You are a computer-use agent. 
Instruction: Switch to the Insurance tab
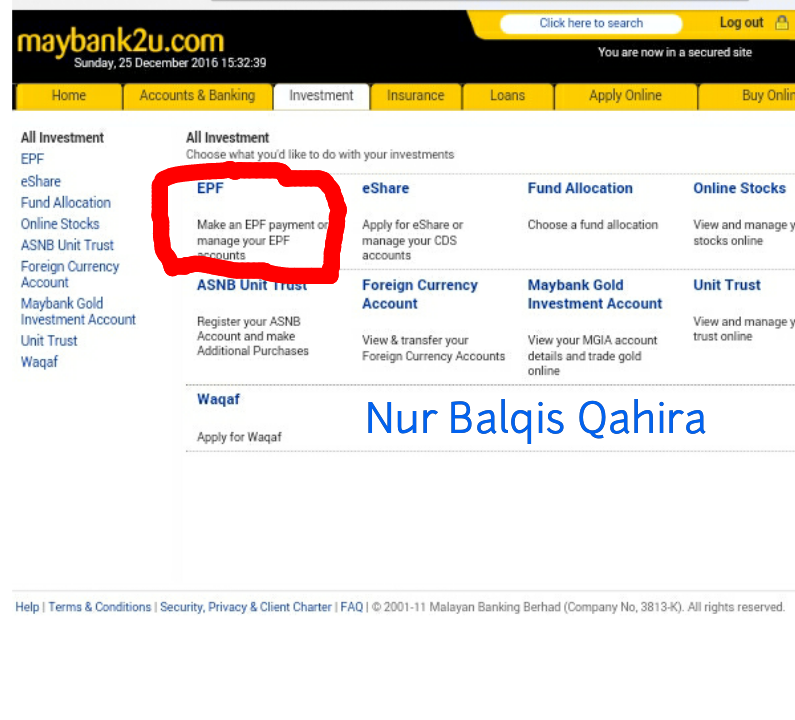(x=415, y=96)
